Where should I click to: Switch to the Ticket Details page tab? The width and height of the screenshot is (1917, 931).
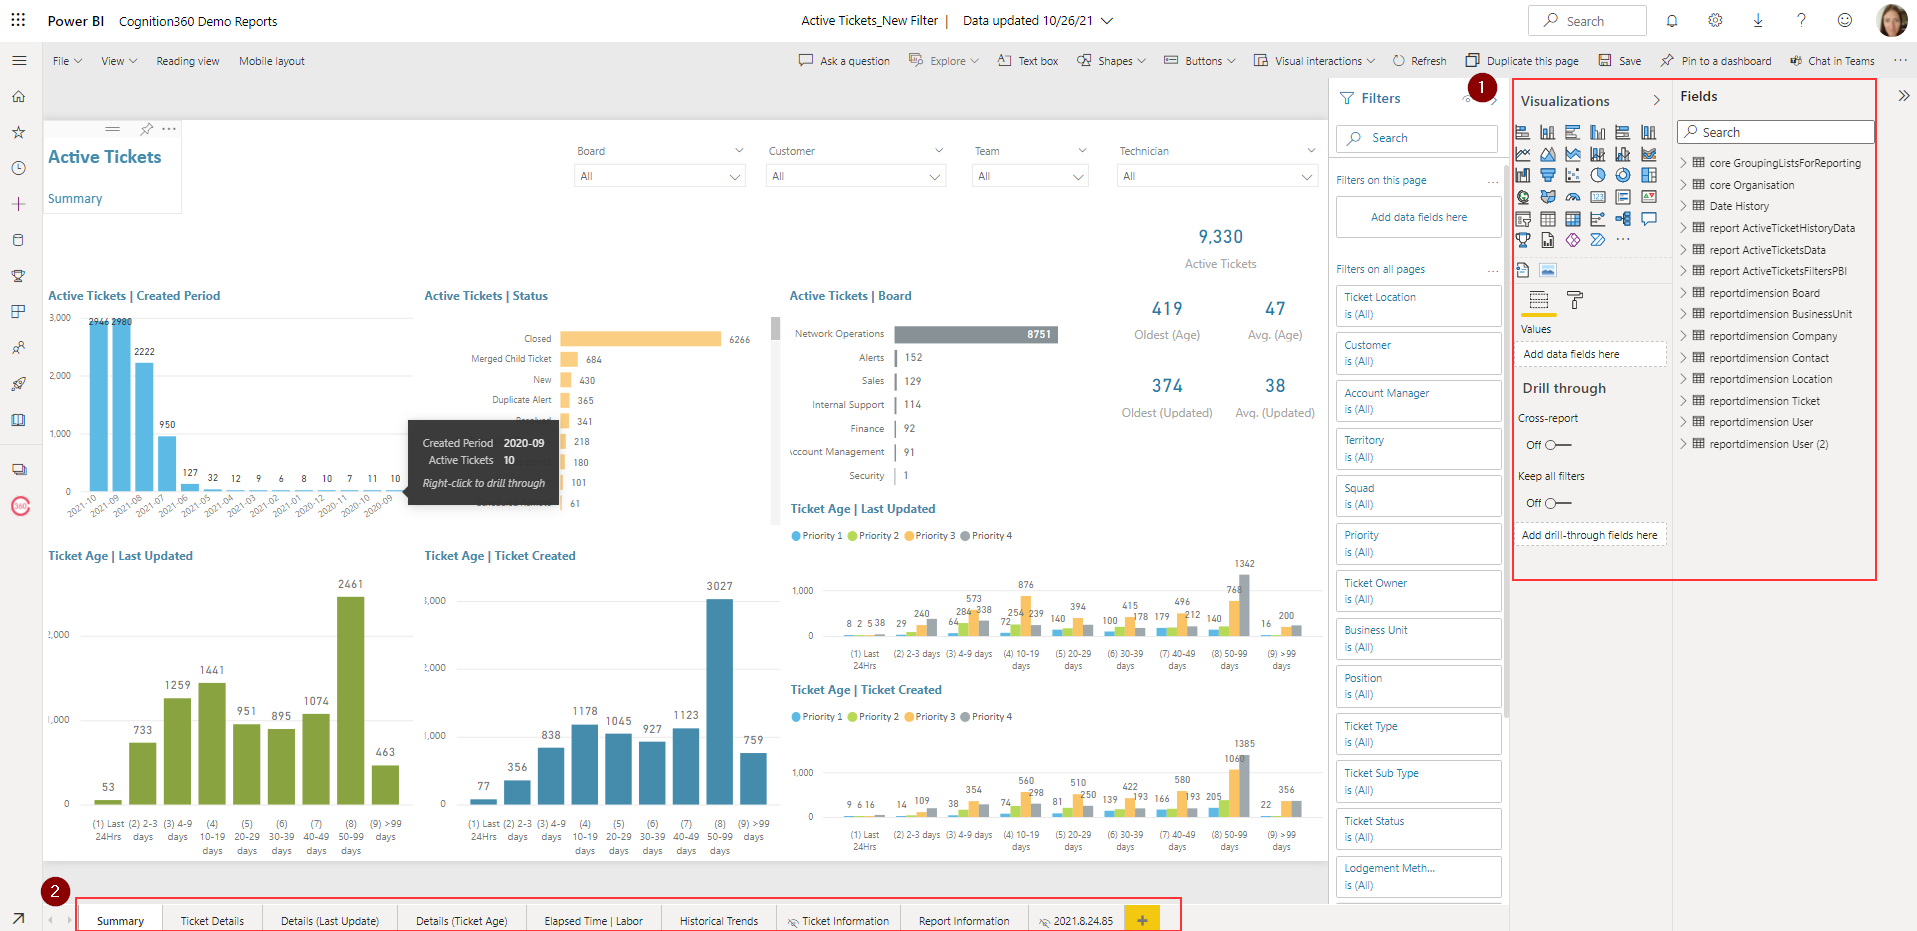pyautogui.click(x=211, y=920)
